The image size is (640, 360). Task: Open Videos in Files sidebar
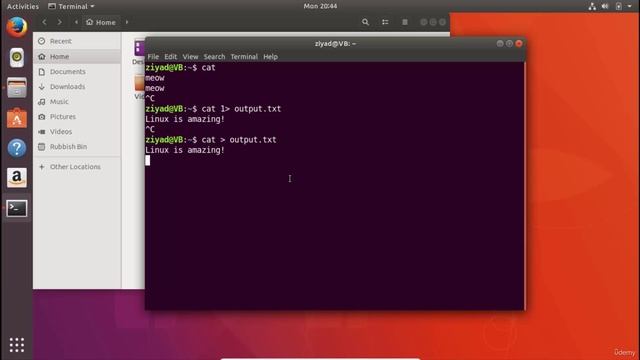coord(77,131)
